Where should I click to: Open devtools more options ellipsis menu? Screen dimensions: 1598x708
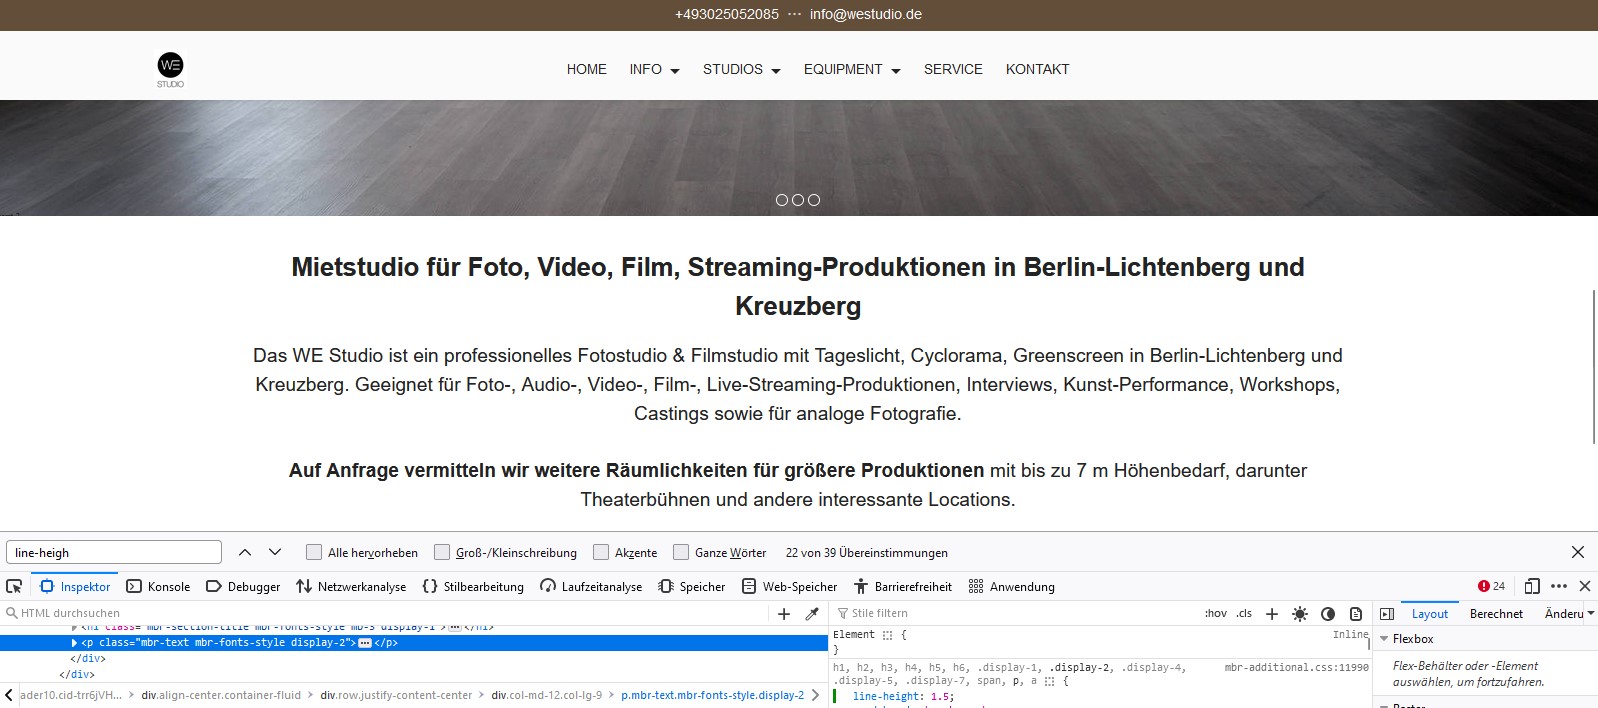(1558, 587)
